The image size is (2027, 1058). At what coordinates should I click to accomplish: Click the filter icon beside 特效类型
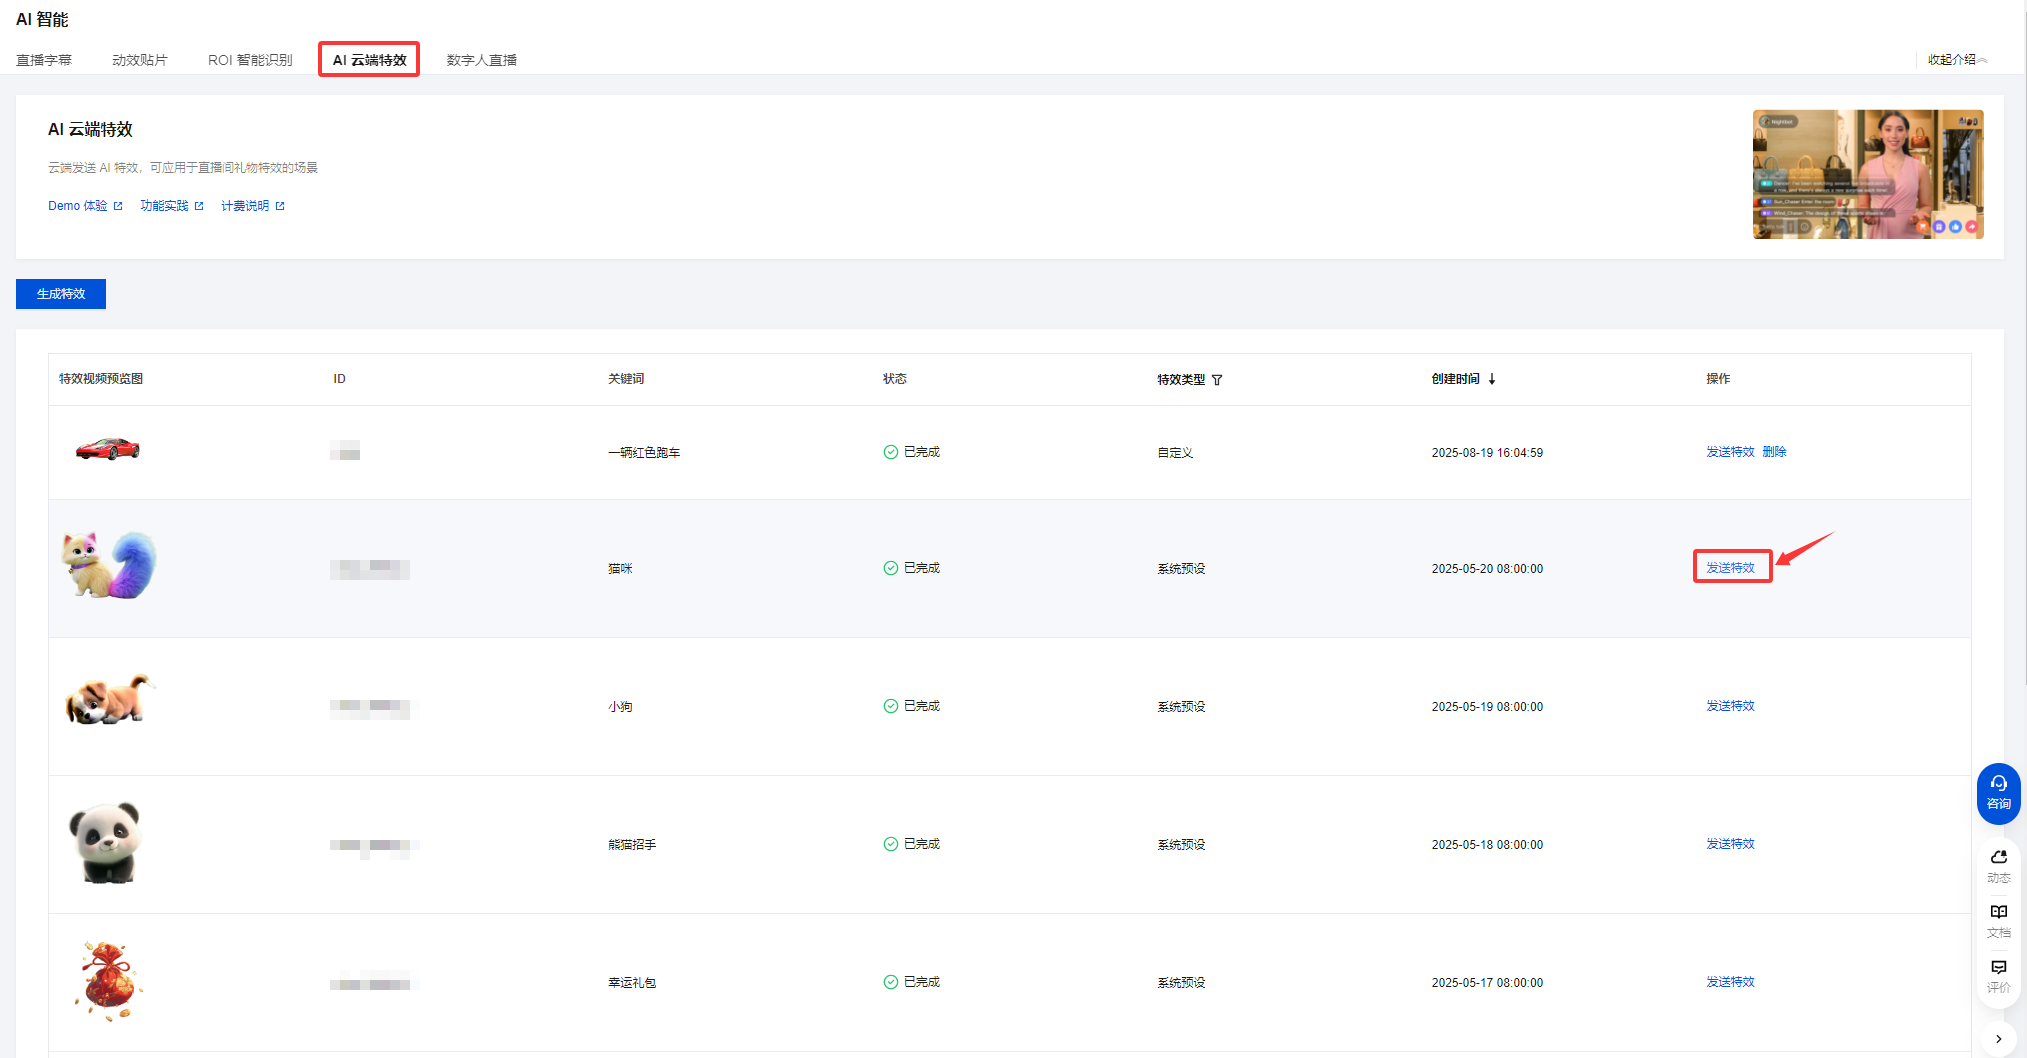click(1217, 380)
